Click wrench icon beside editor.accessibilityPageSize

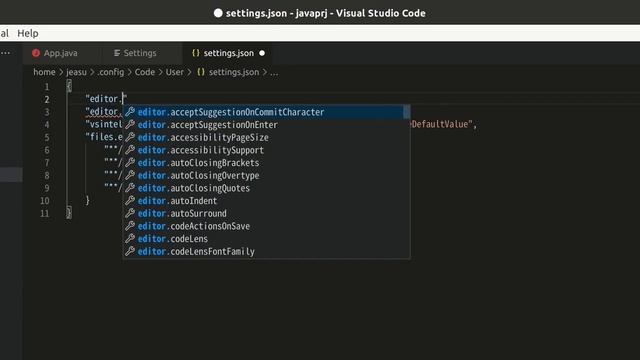(130, 137)
